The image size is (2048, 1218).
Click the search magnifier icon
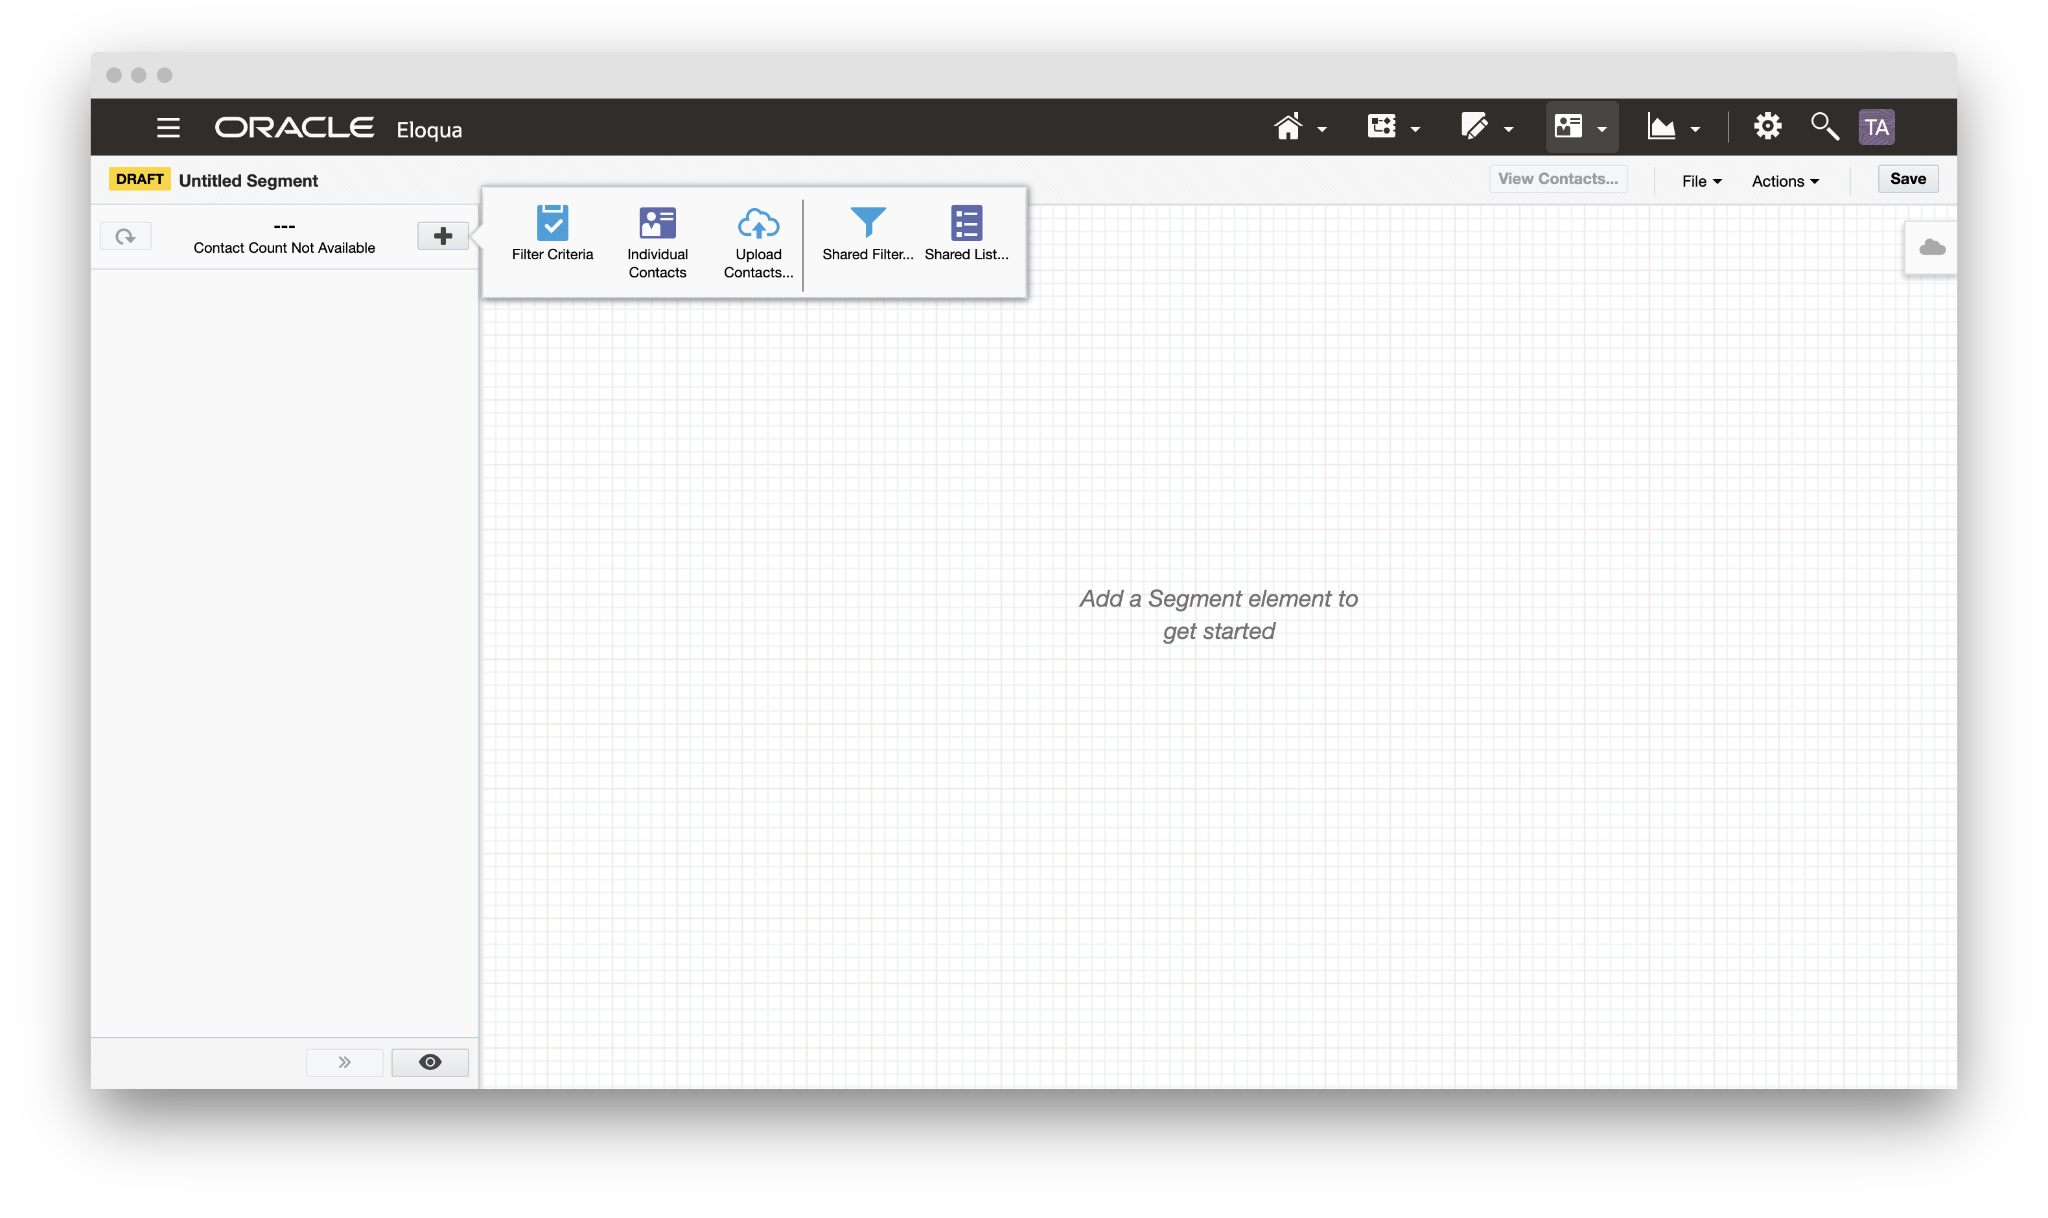click(x=1824, y=127)
